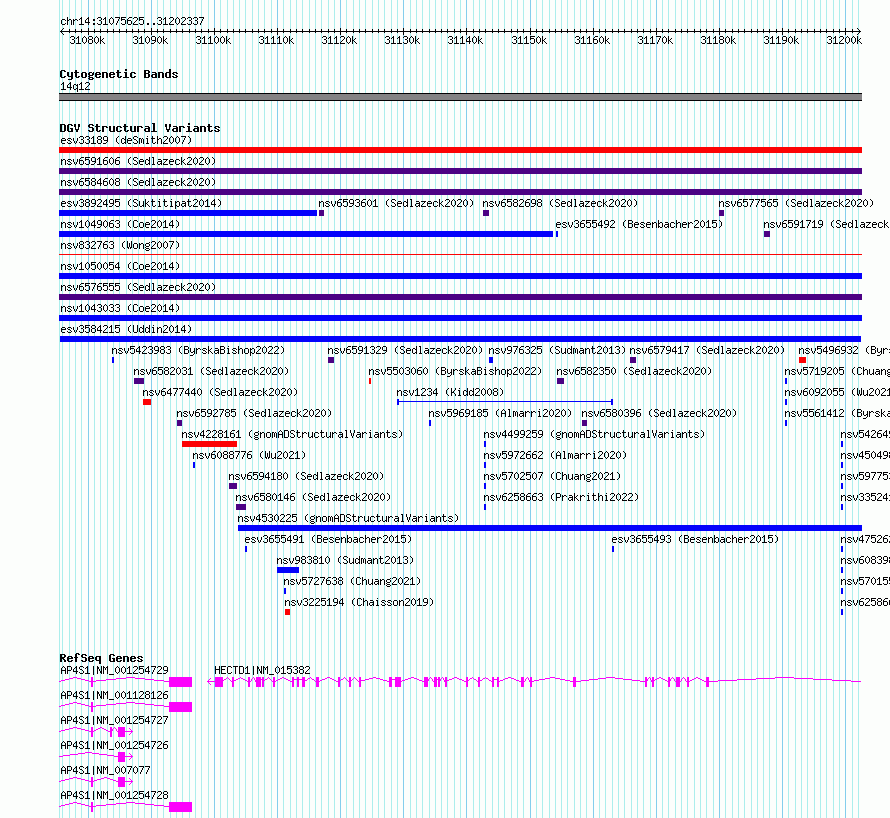The width and height of the screenshot is (890, 818).
Task: Select the 31180k ruler position label
Action: [717, 40]
